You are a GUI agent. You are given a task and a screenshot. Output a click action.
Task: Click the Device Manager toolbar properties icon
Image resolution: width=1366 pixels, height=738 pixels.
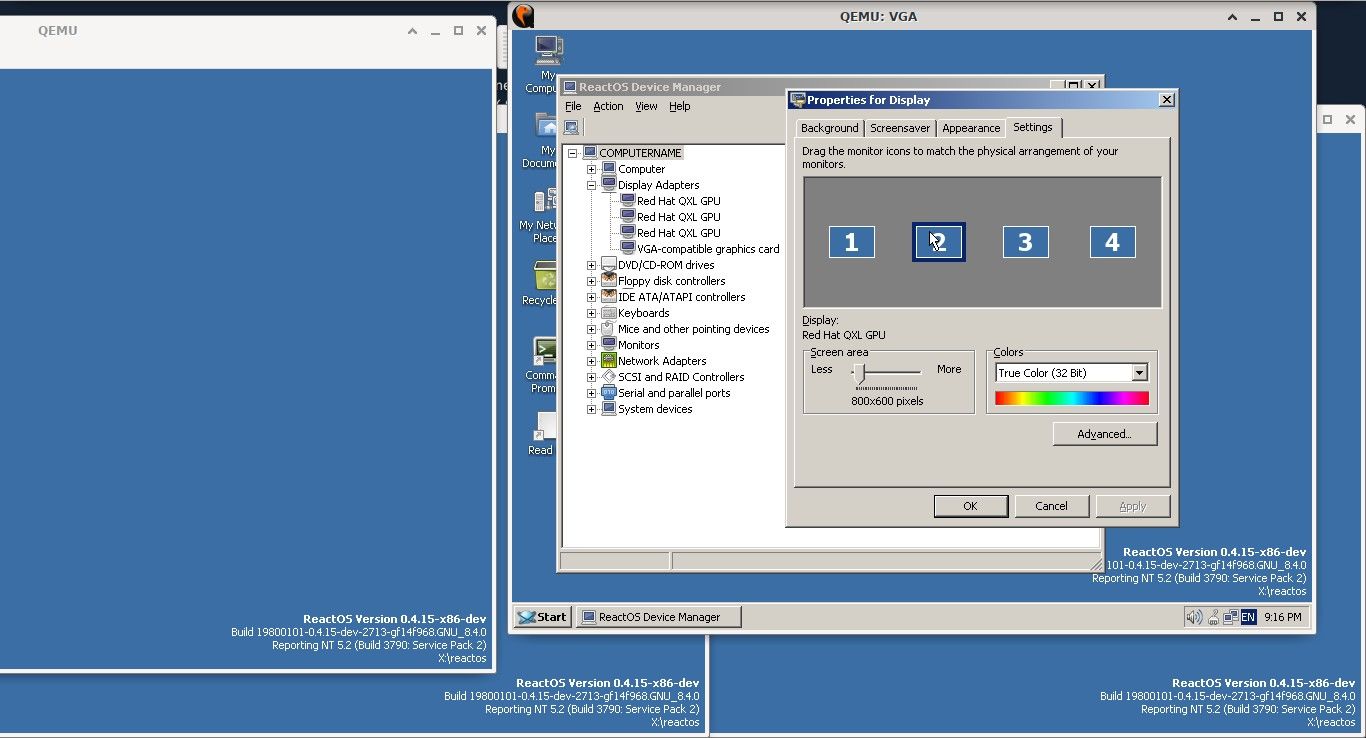(571, 127)
